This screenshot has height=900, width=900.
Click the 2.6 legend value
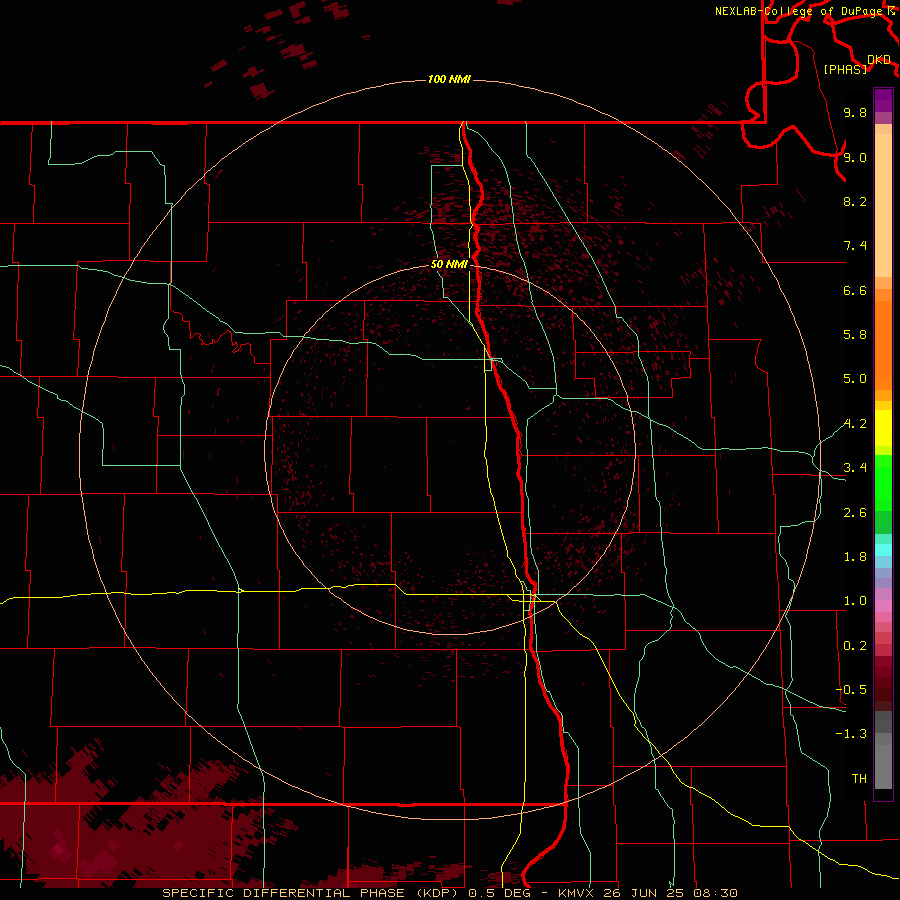tap(855, 513)
